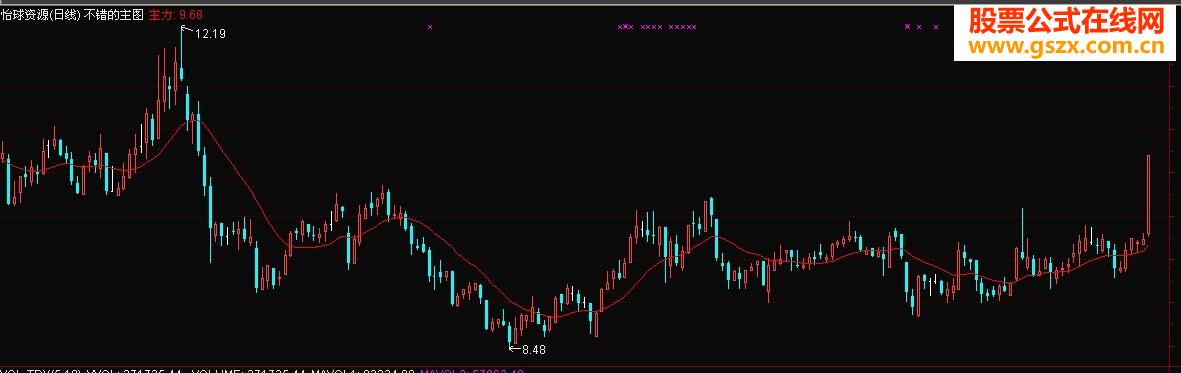Image resolution: width=1181 pixels, height=373 pixels.
Task: Open the www.gszx.com.cn link
Action: coord(1066,47)
